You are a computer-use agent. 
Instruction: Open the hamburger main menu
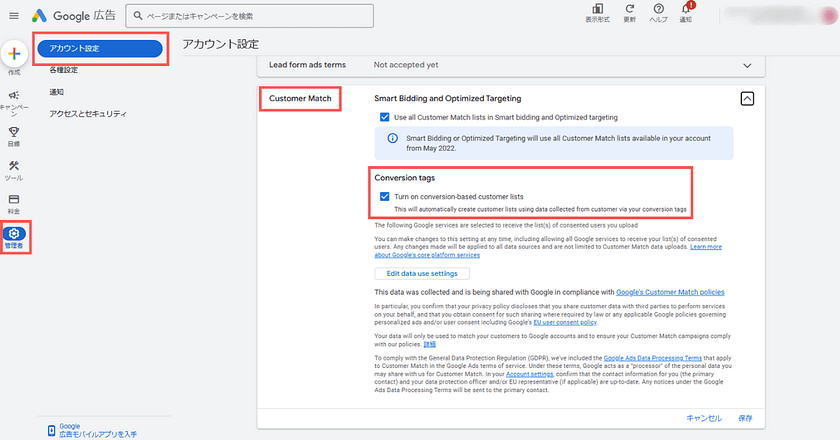click(14, 16)
